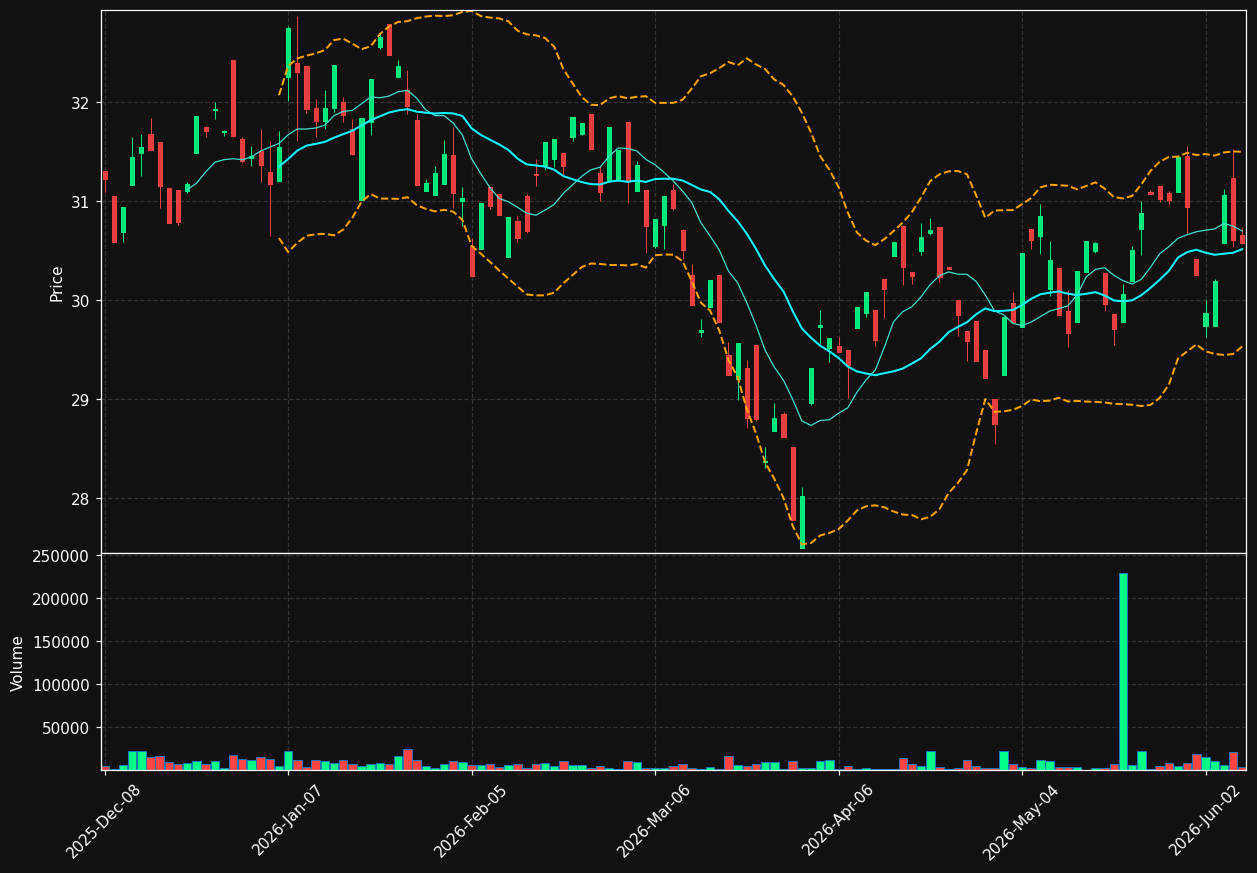1257x873 pixels.
Task: Click price tick label 32
Action: pyautogui.click(x=80, y=103)
